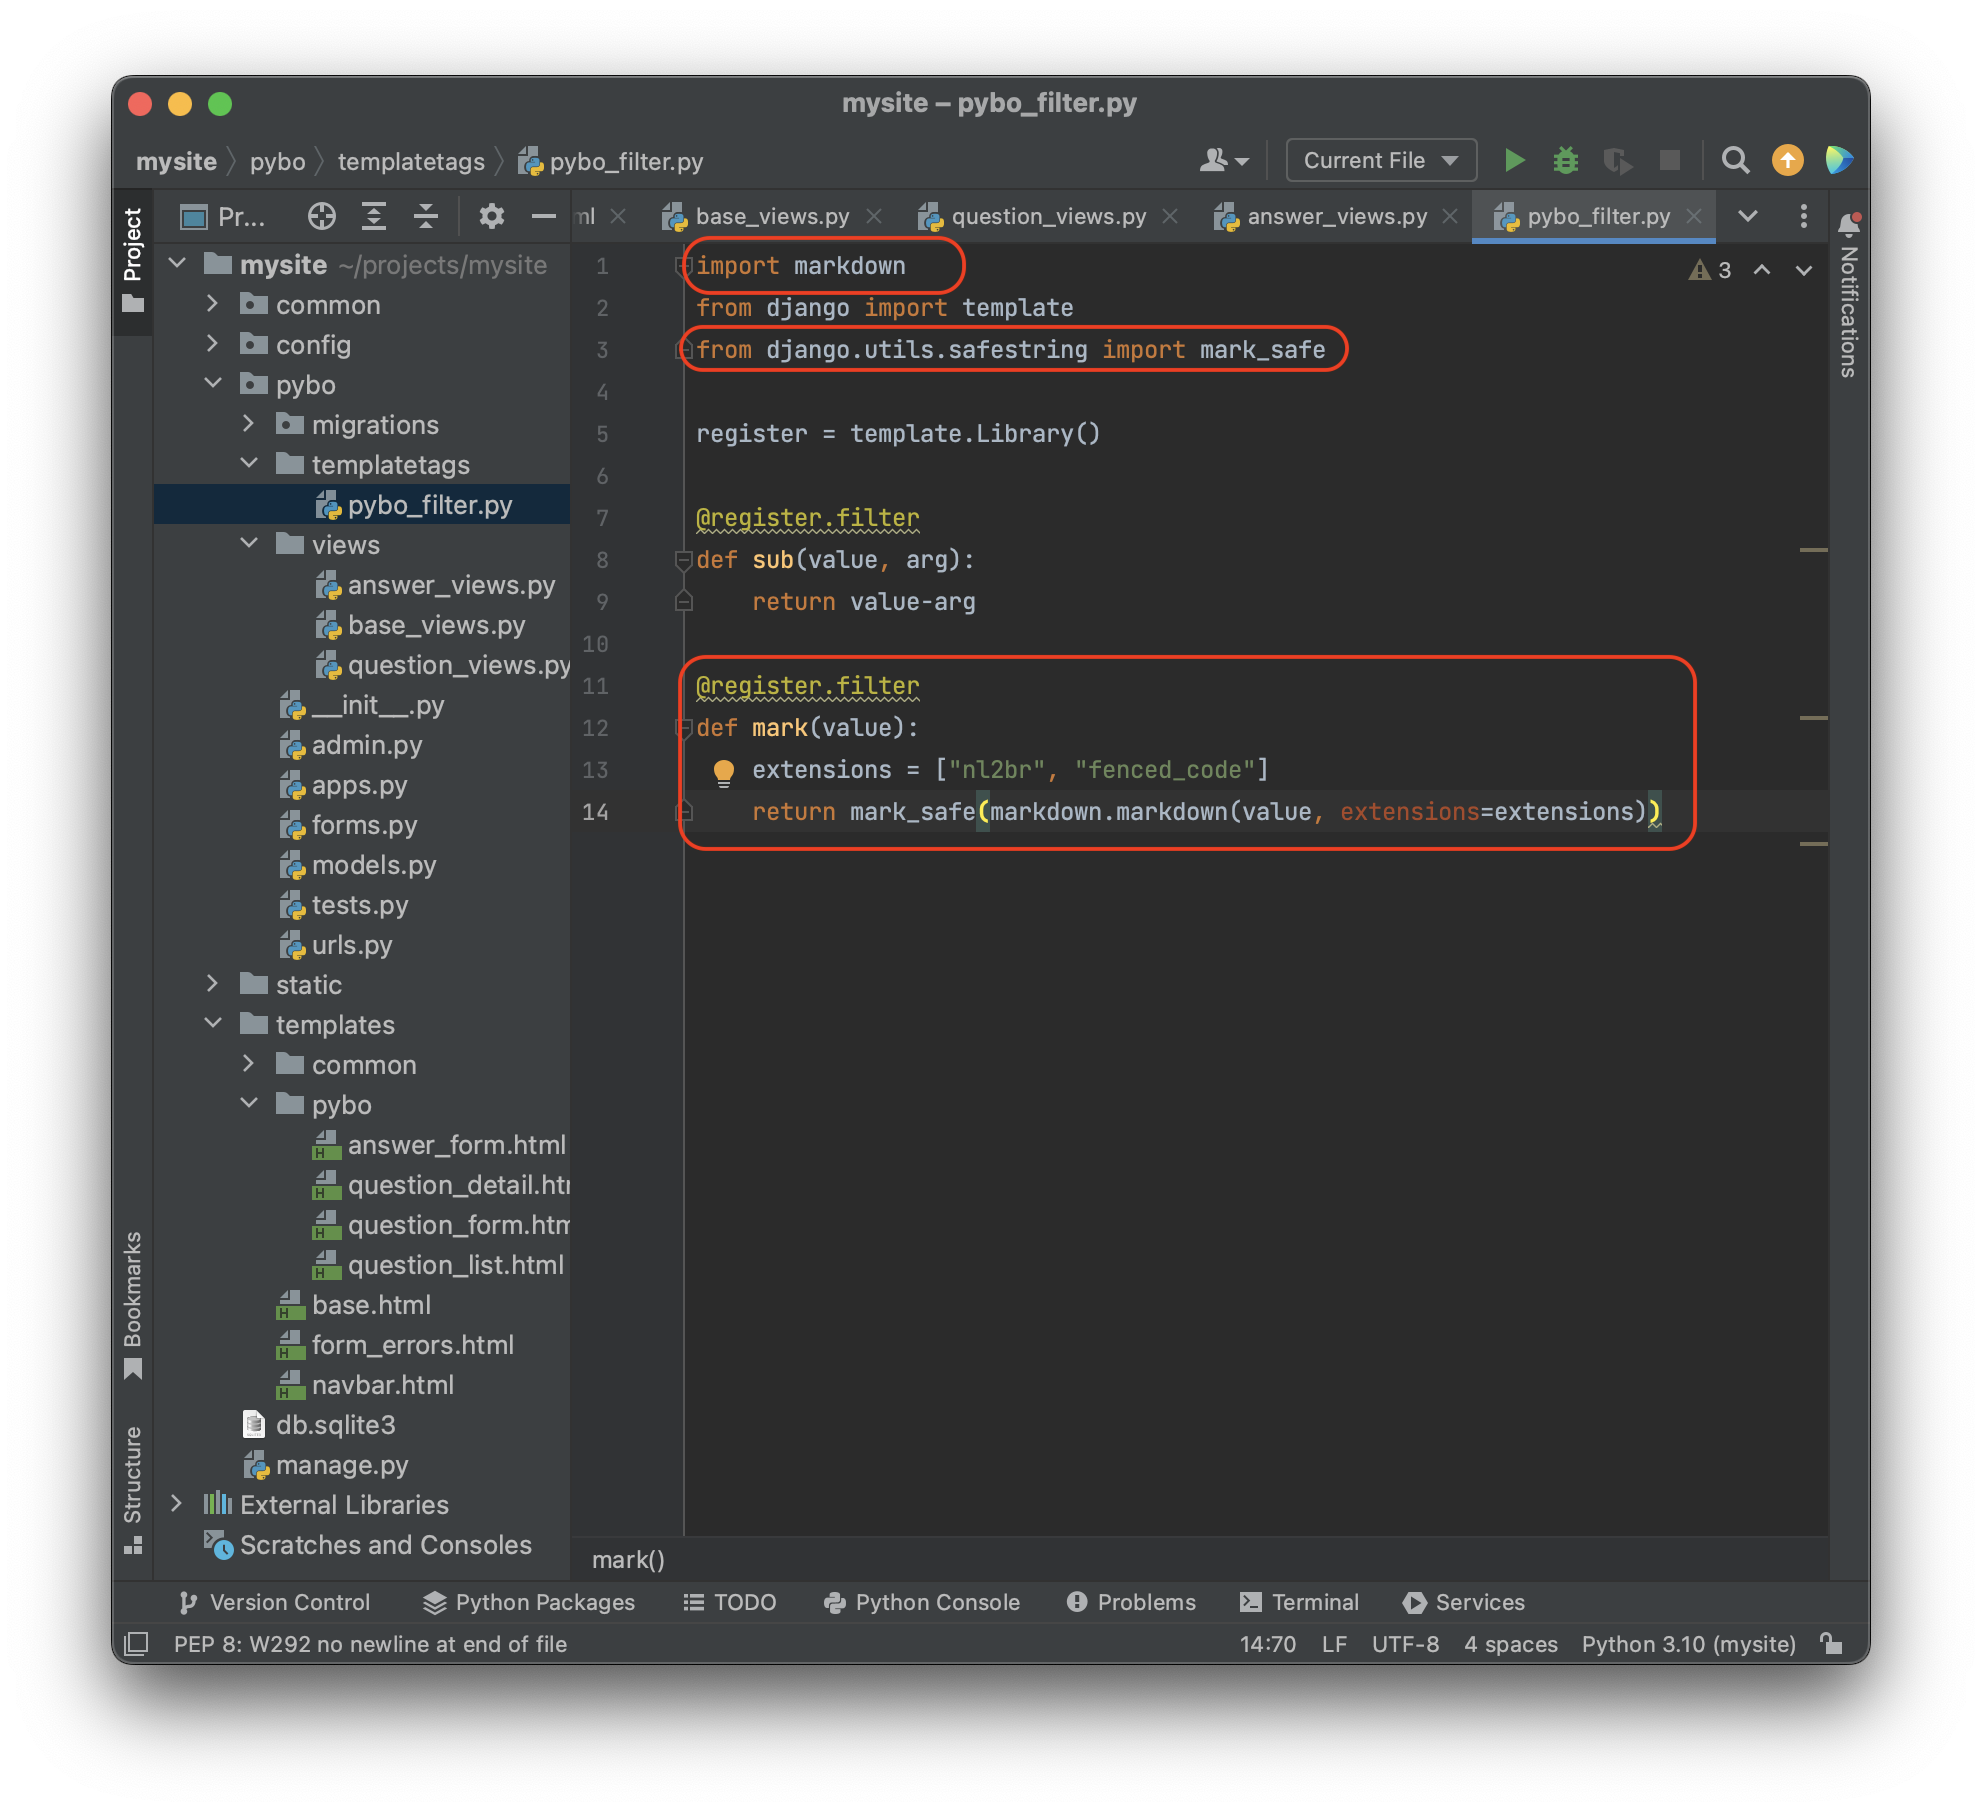Open models.py in the project tree

pyautogui.click(x=373, y=865)
